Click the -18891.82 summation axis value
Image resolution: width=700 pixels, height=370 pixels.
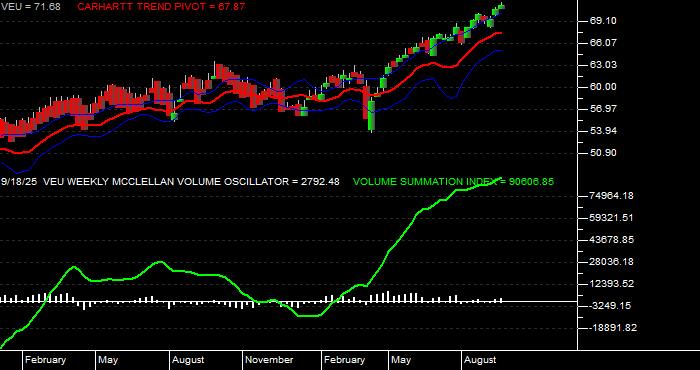(x=612, y=328)
